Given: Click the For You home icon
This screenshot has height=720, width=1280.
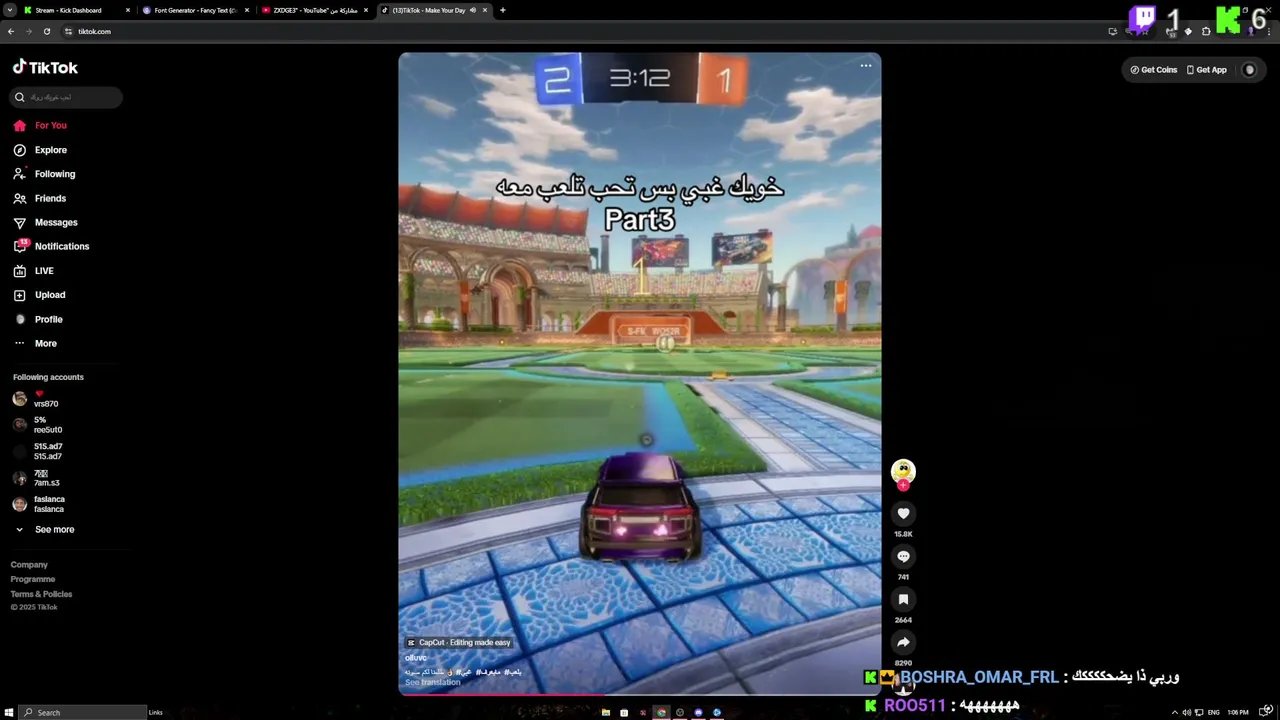Looking at the screenshot, I should tap(19, 125).
